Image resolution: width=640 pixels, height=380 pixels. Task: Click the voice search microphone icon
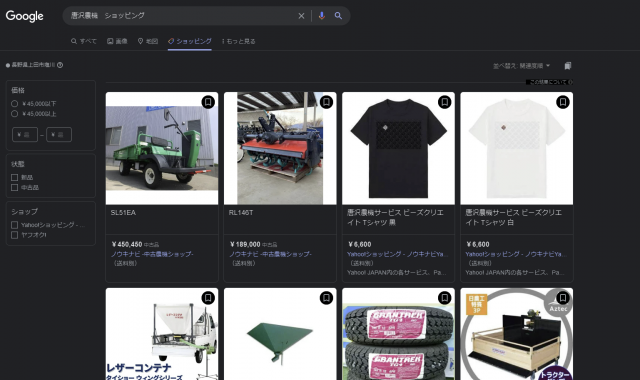coord(322,16)
